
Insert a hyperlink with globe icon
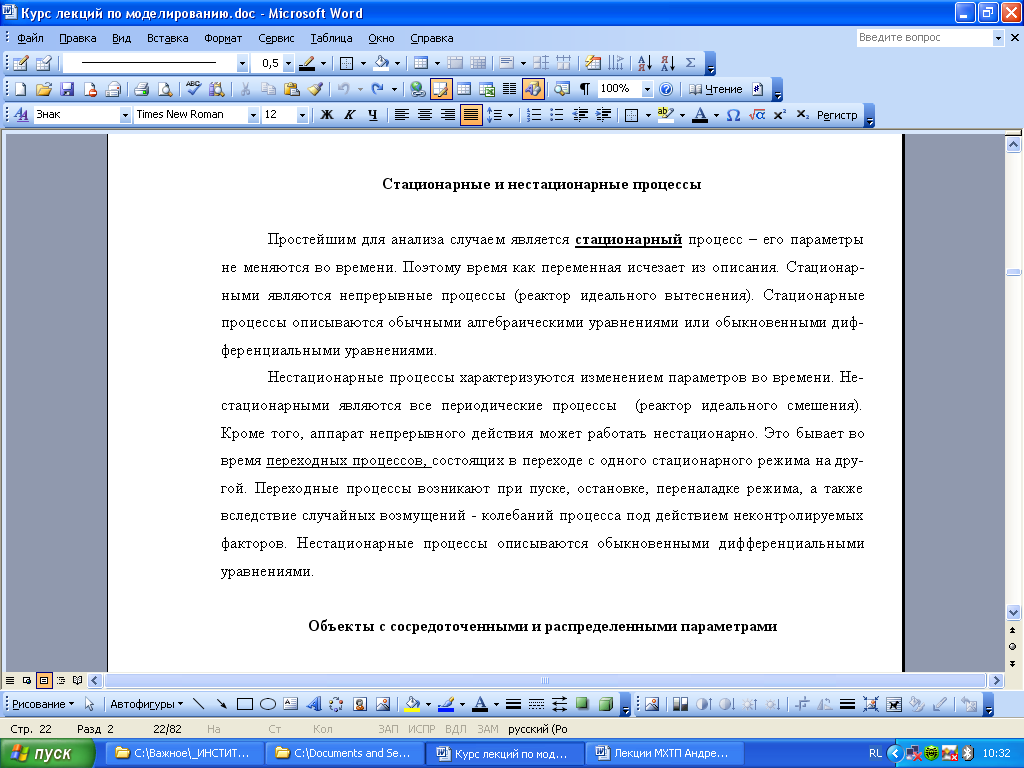[x=417, y=89]
